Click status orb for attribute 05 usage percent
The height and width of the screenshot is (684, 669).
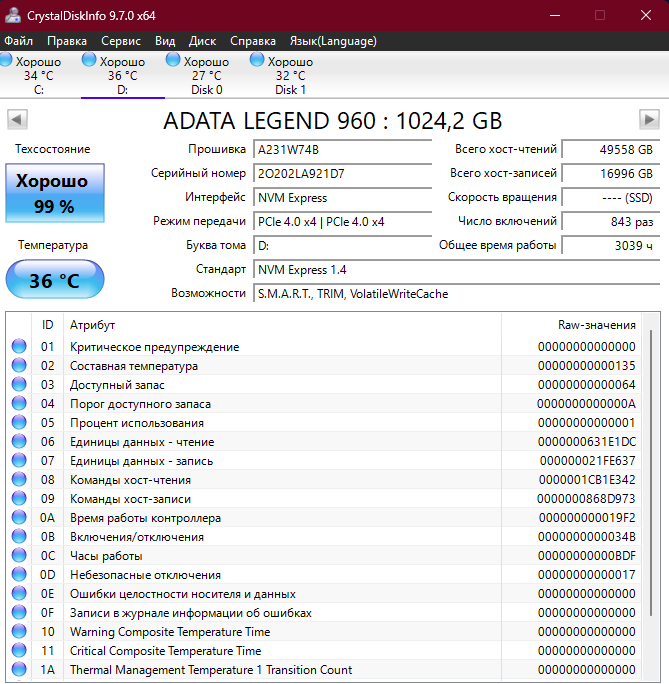19,423
